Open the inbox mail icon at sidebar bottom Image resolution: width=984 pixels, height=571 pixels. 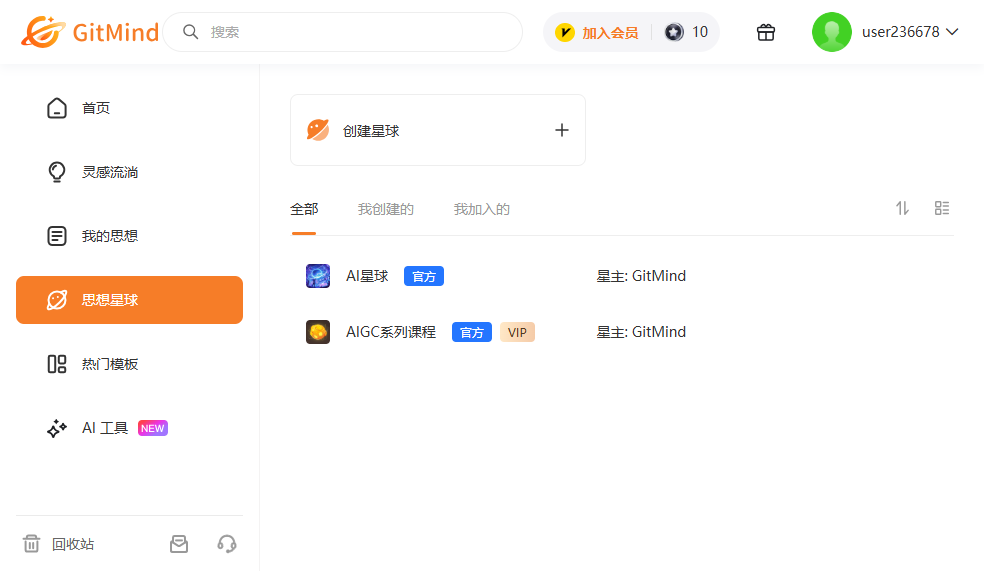coord(179,544)
